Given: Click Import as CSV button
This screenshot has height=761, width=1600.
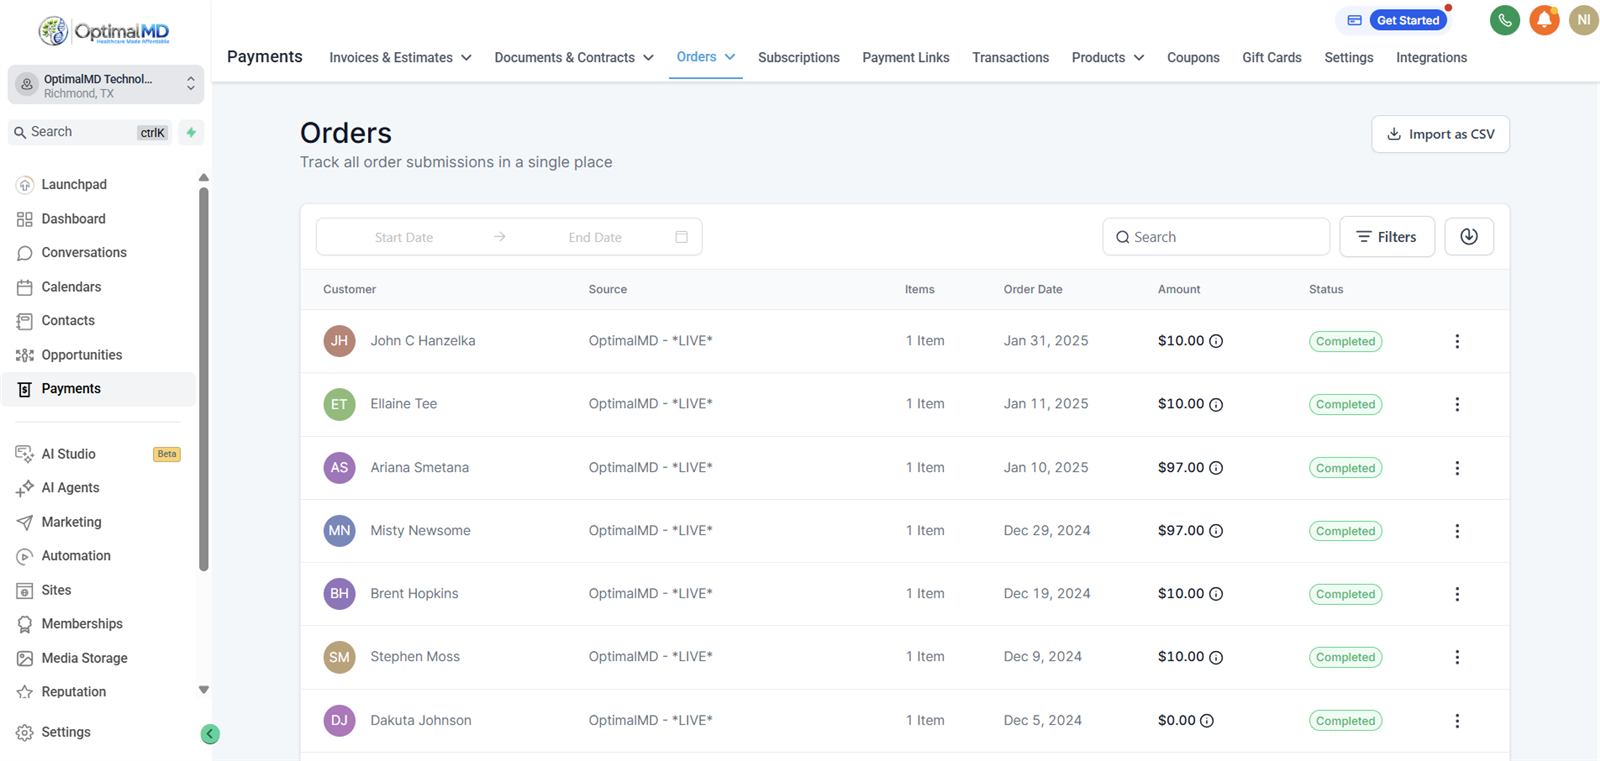Looking at the screenshot, I should point(1441,134).
